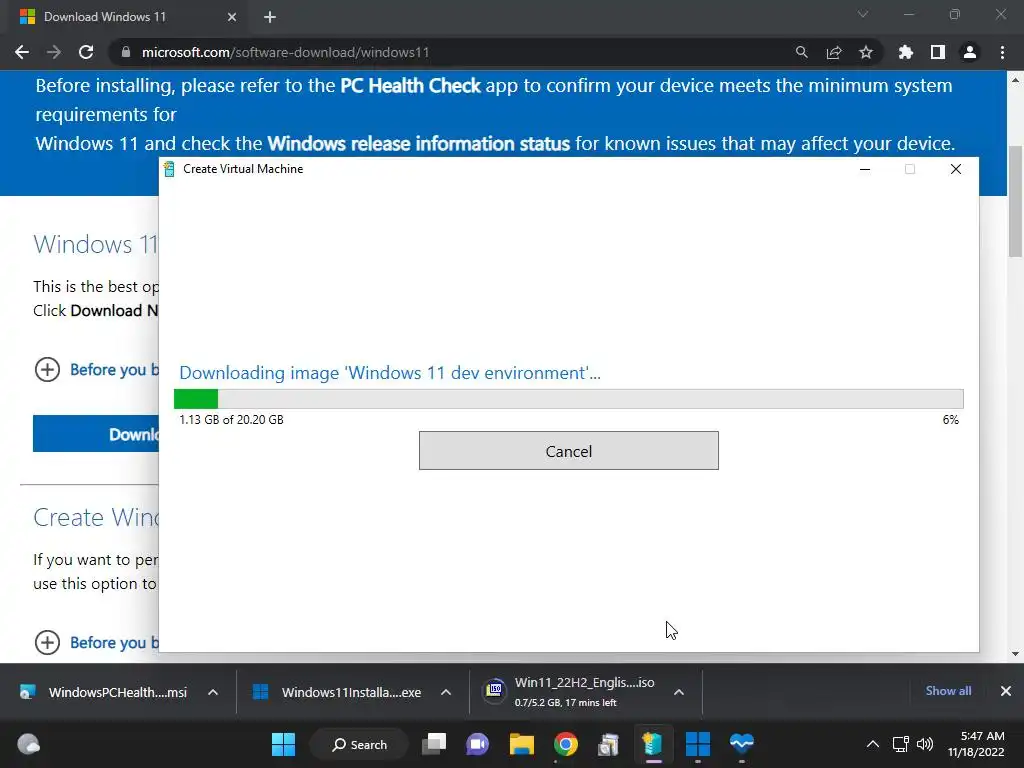This screenshot has height=768, width=1024.
Task: Switch to Chrome on the taskbar
Action: coord(566,744)
